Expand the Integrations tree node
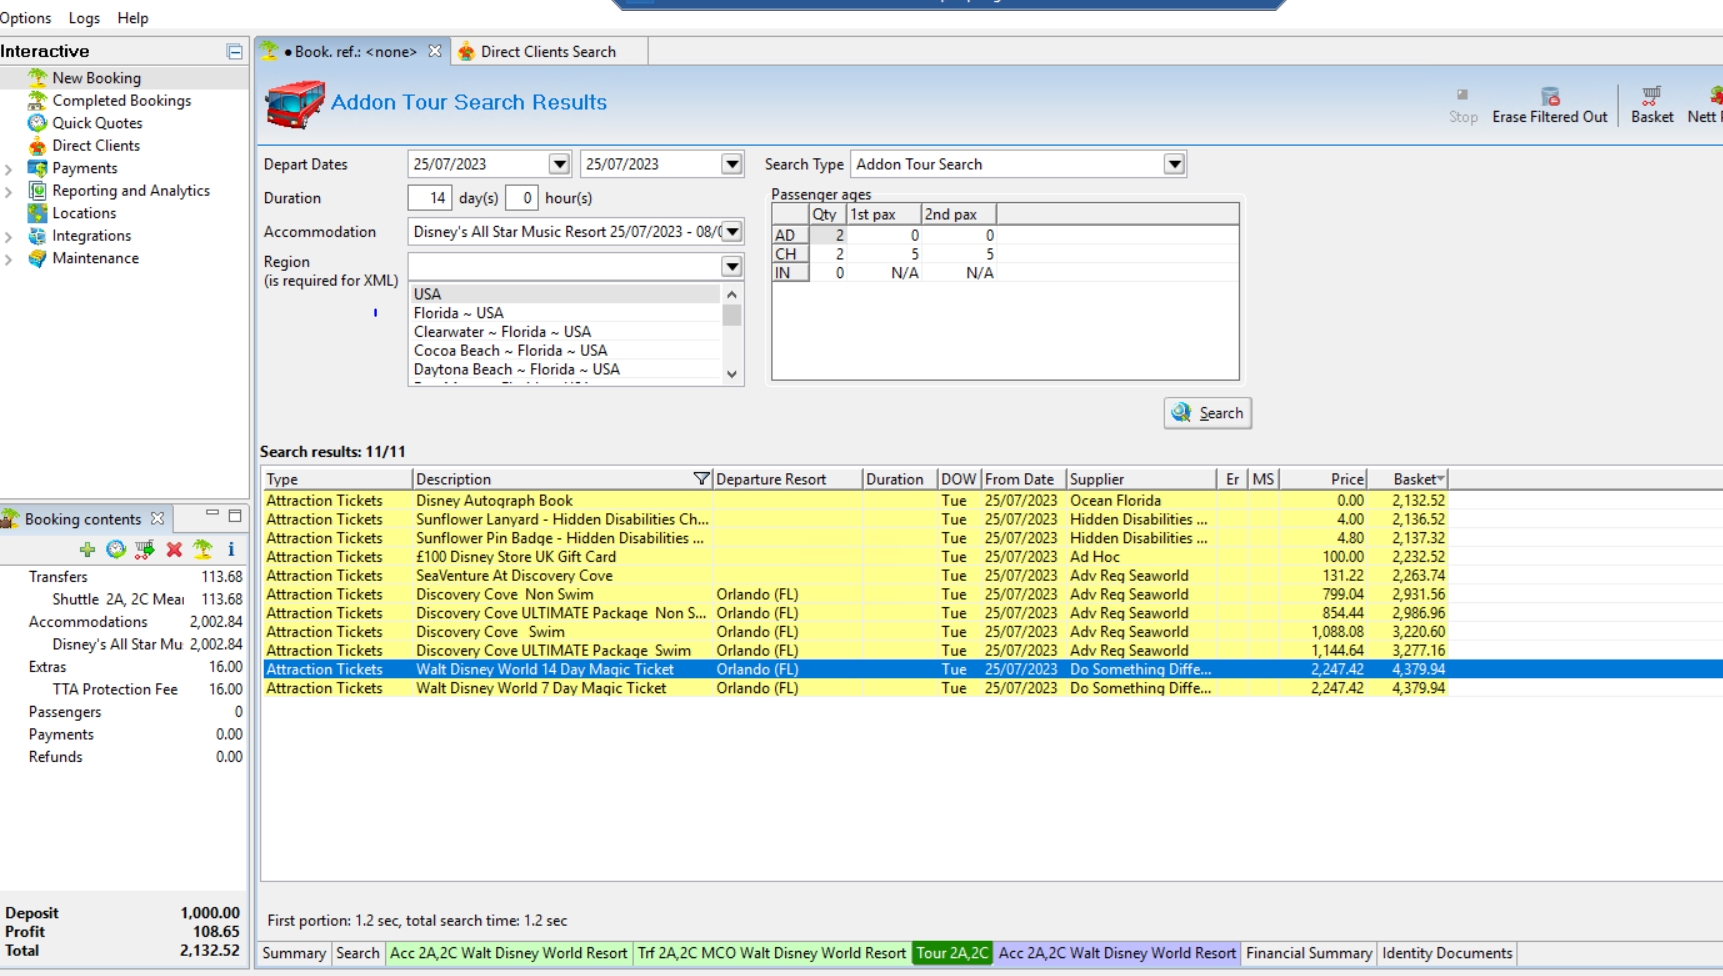 pos(9,237)
